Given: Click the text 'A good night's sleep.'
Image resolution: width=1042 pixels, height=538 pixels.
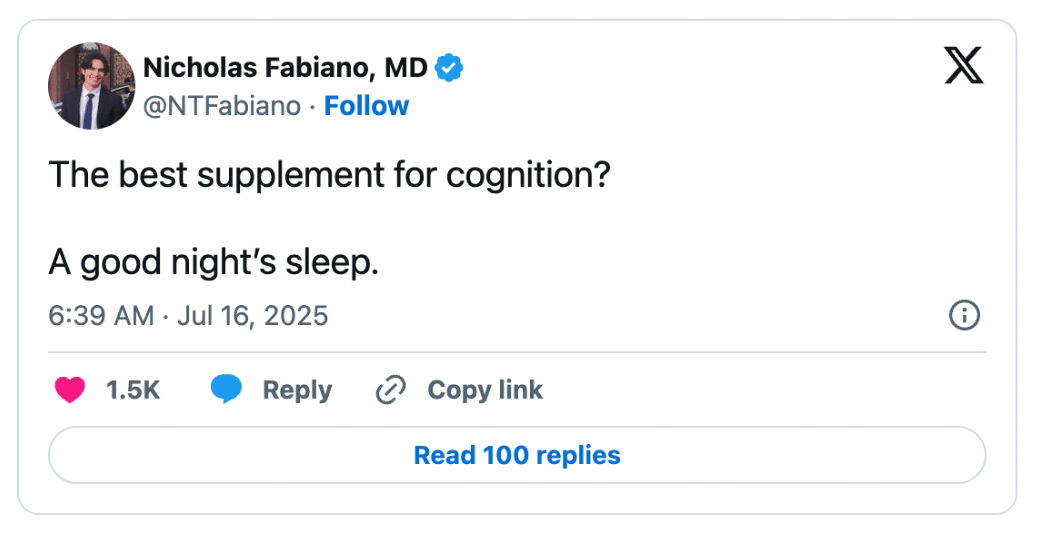Looking at the screenshot, I should pyautogui.click(x=213, y=263).
